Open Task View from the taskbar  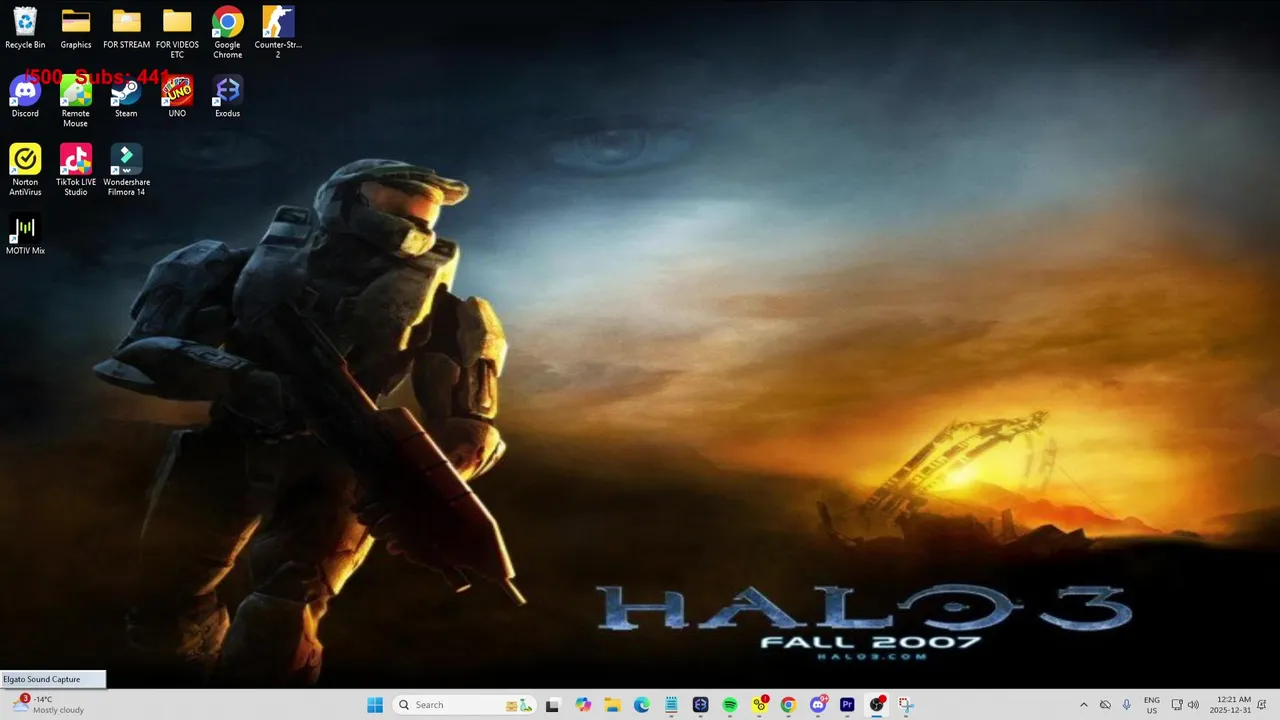(x=552, y=705)
